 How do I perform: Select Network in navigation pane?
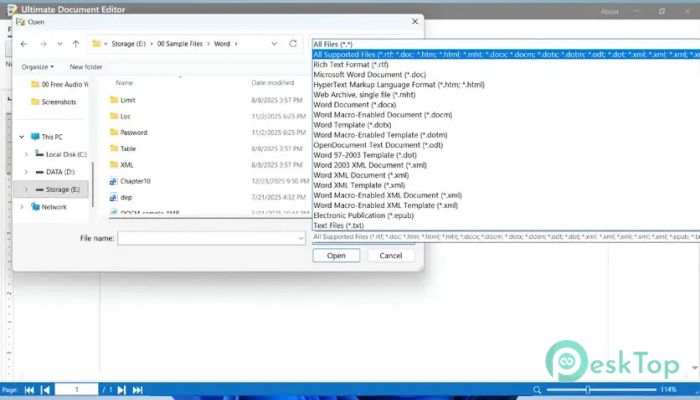[49, 207]
